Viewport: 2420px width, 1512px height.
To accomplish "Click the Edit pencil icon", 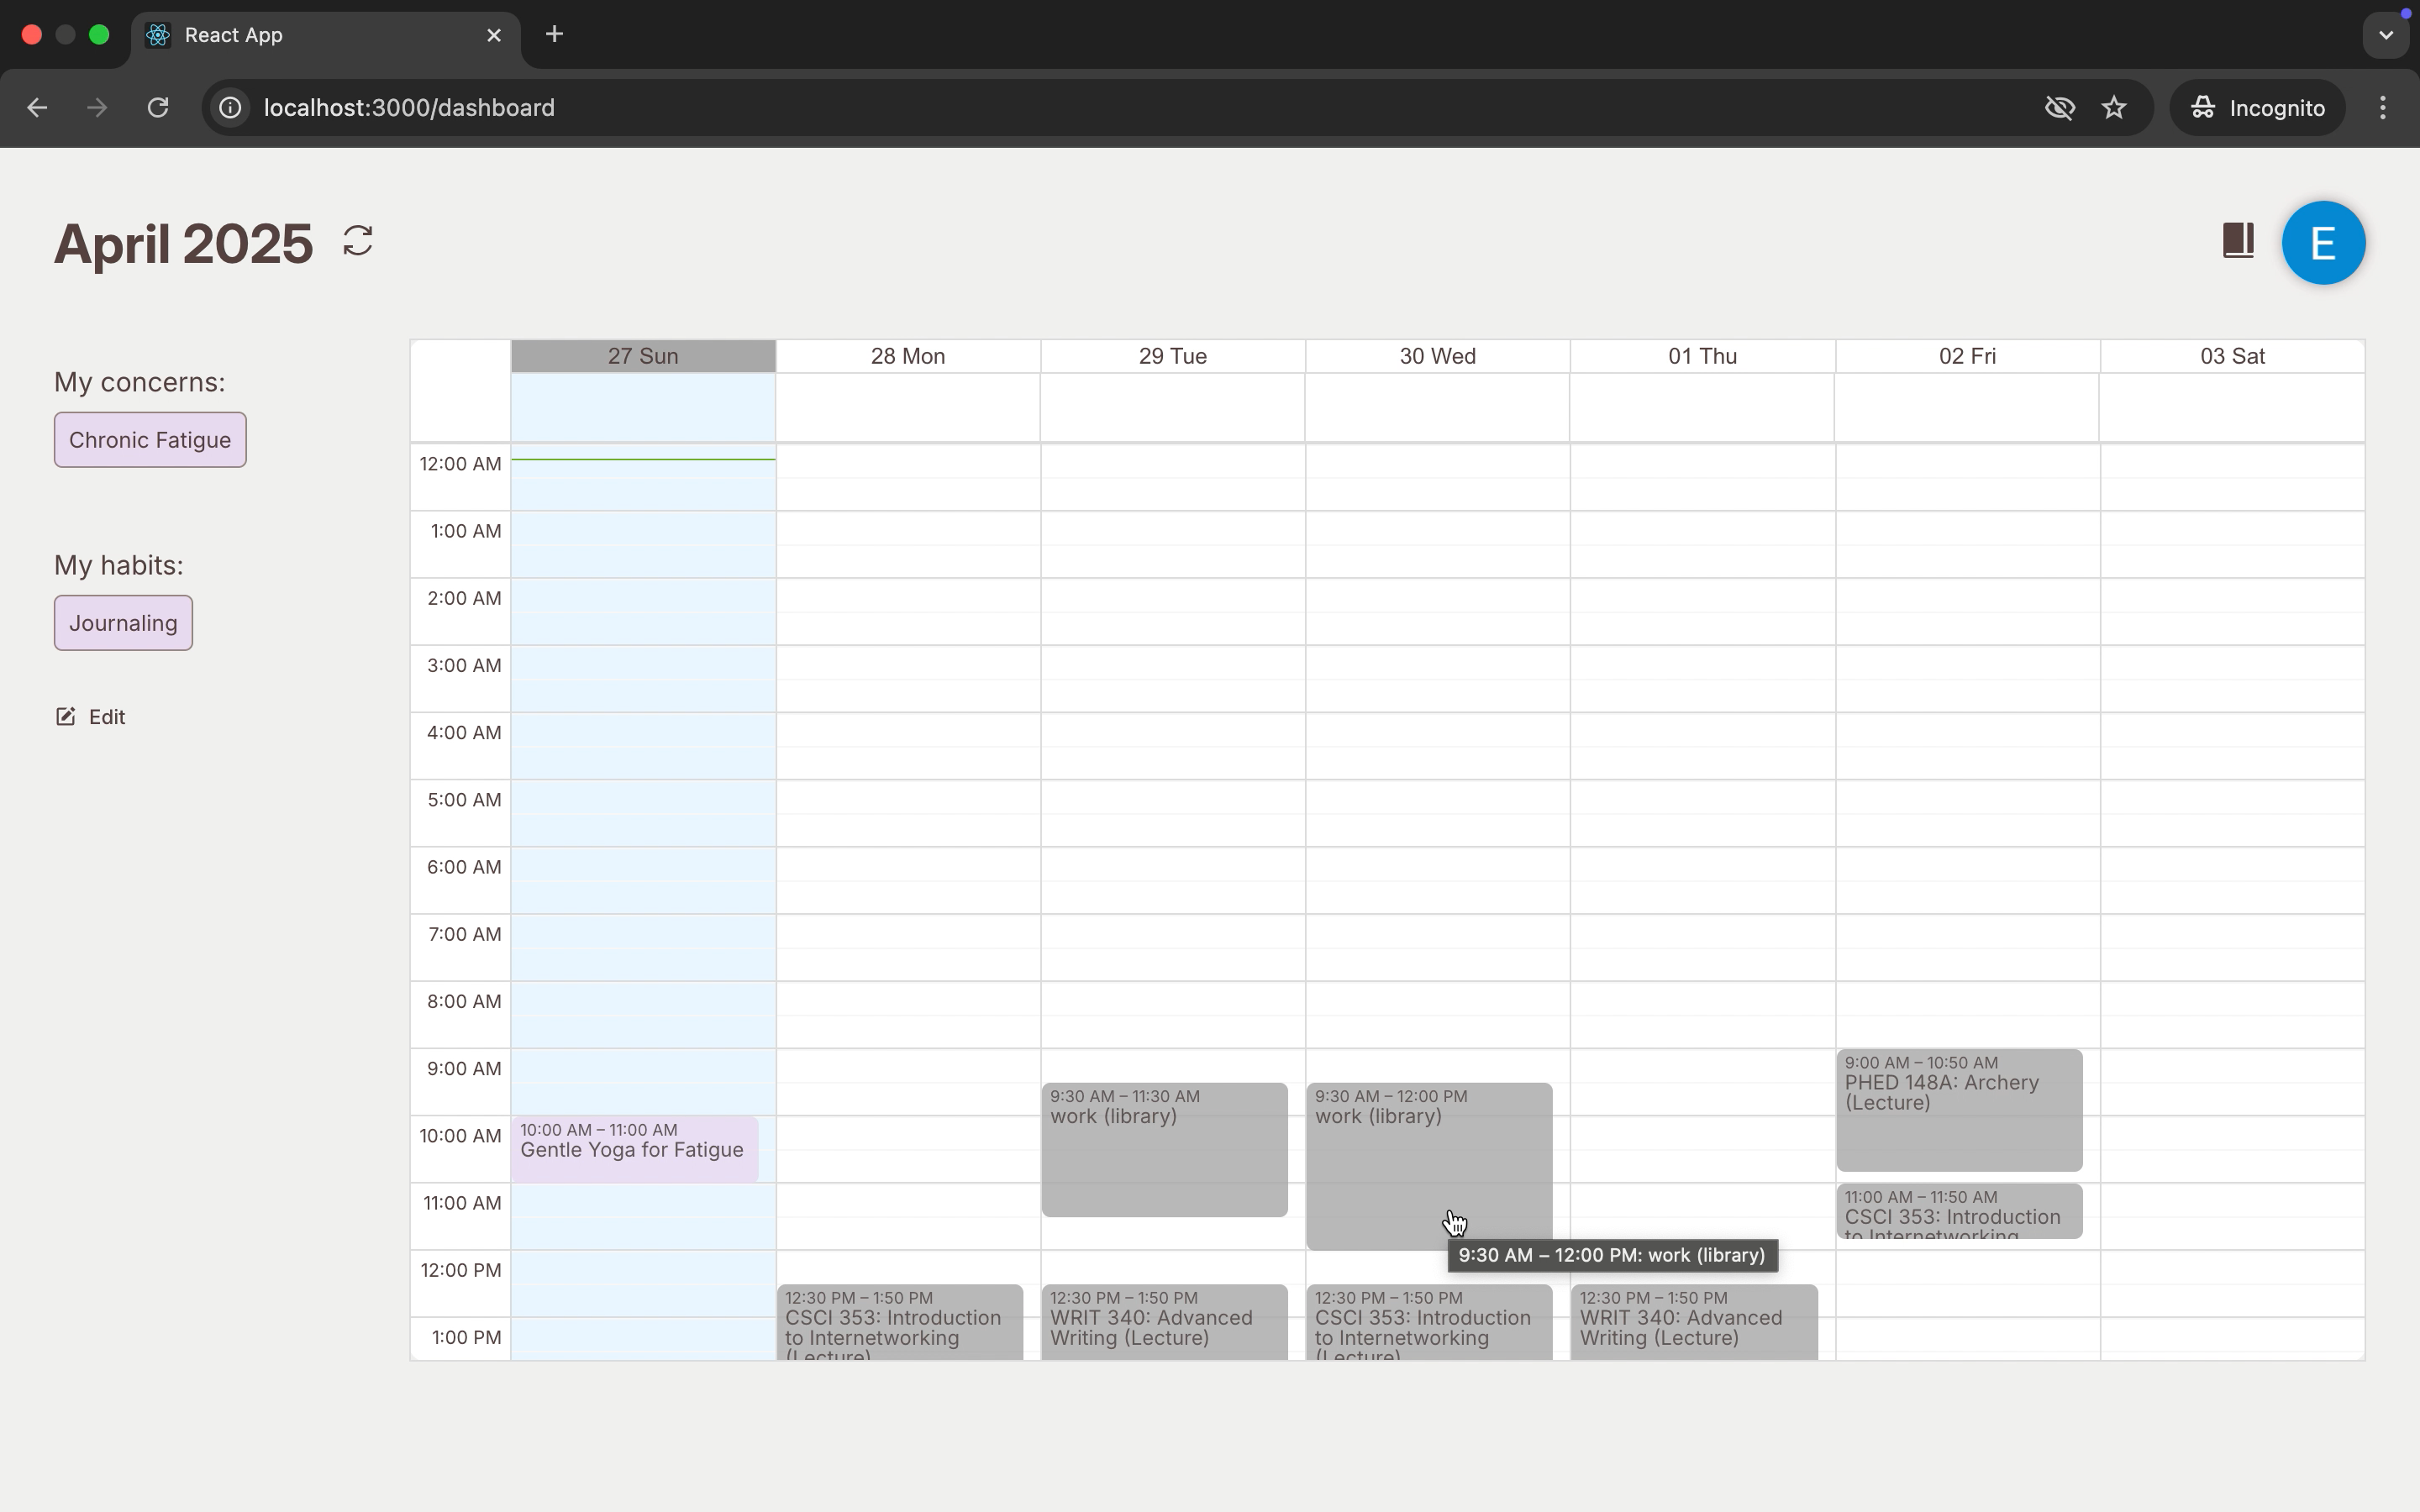I will [x=66, y=717].
